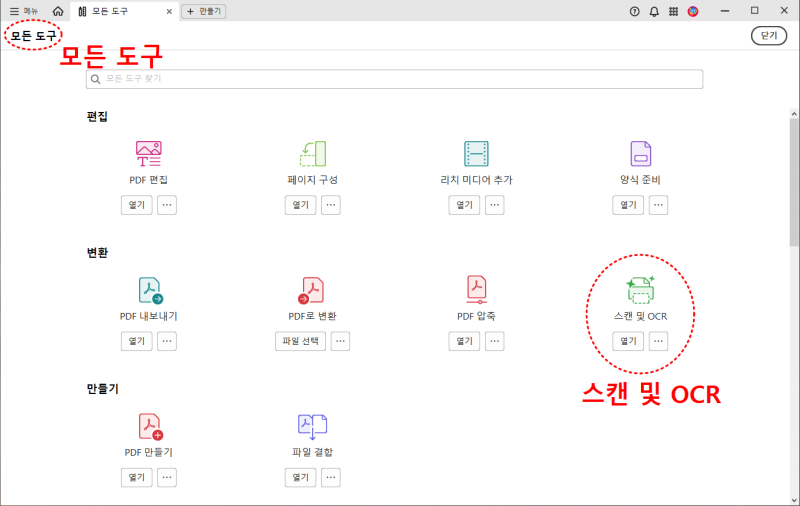
Task: Open more options for 리치 미디어 추가
Action: coord(494,205)
